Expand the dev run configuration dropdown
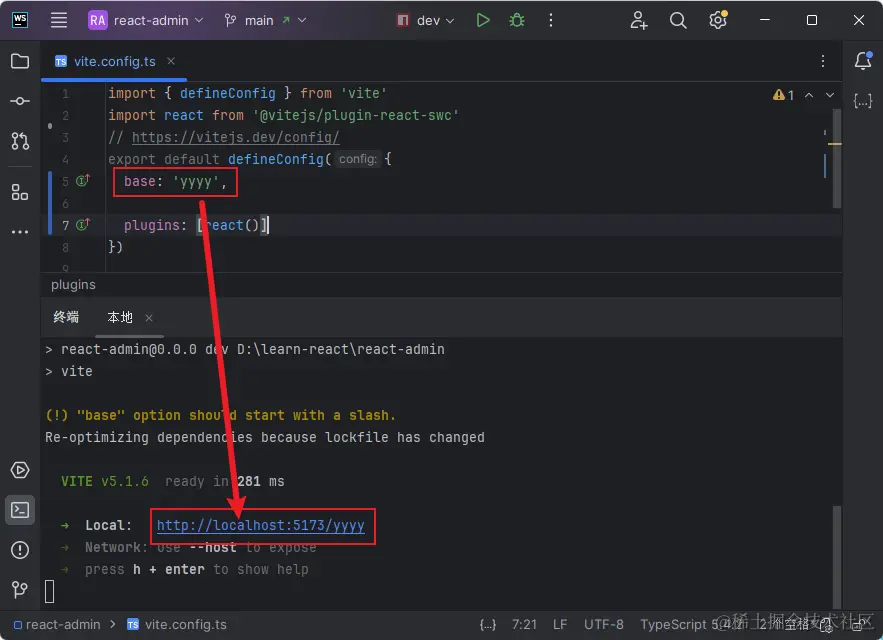The image size is (883, 640). coord(426,20)
